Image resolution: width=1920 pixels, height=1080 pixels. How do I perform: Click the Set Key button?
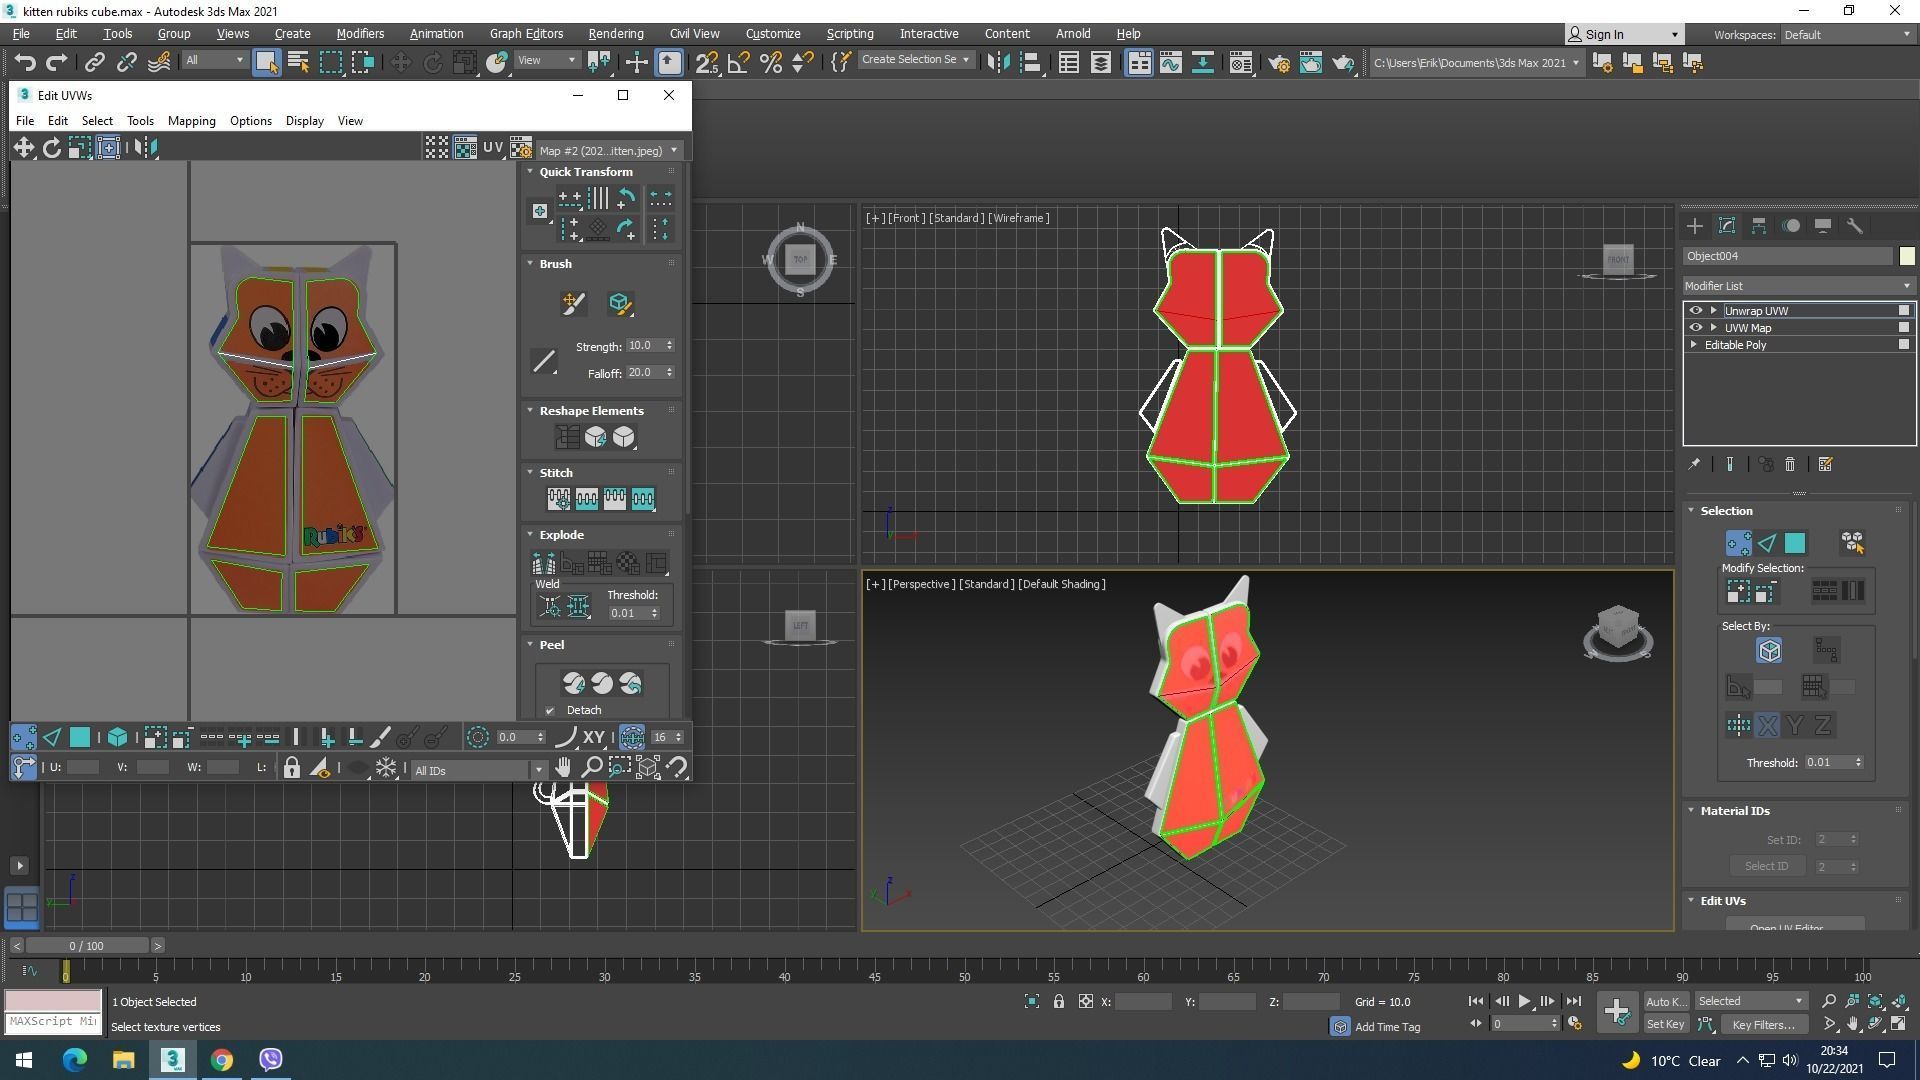click(1665, 1024)
